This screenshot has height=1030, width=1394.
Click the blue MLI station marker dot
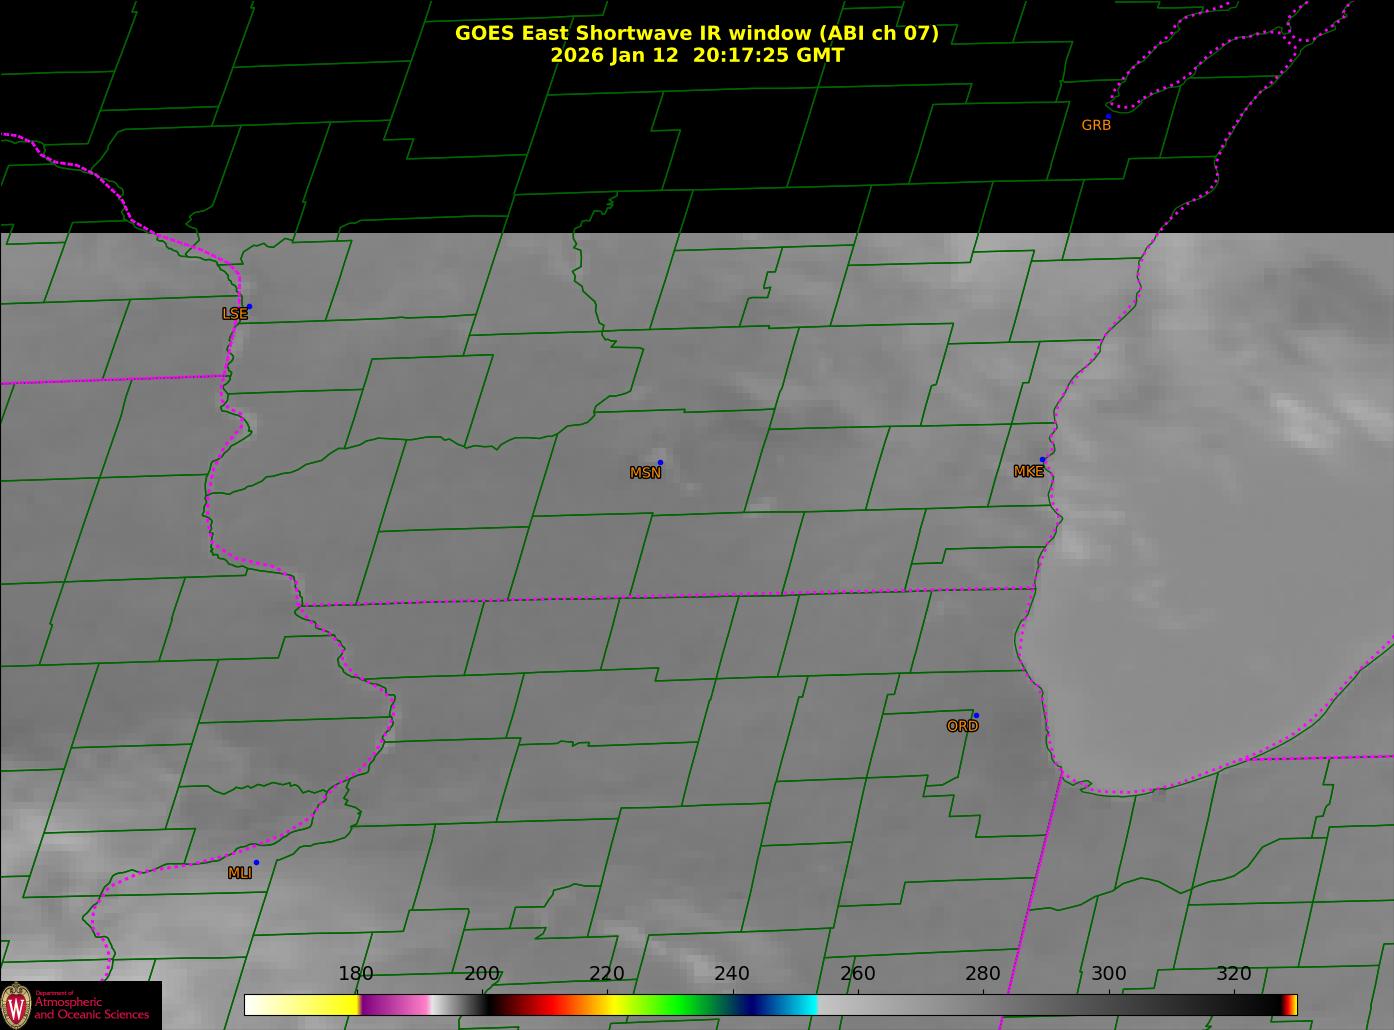256,862
